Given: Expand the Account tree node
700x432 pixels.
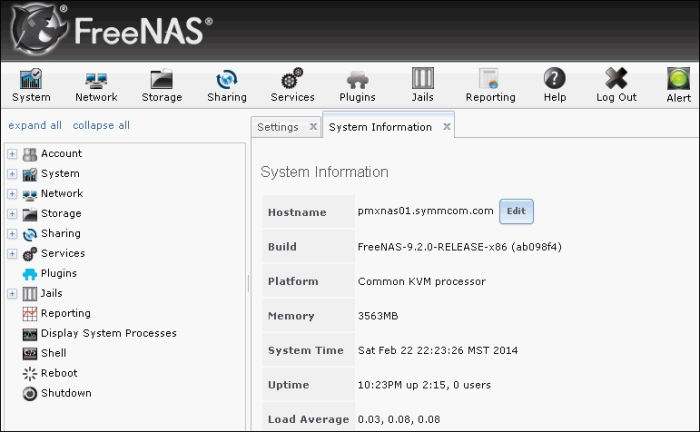Looking at the screenshot, I should (12, 154).
